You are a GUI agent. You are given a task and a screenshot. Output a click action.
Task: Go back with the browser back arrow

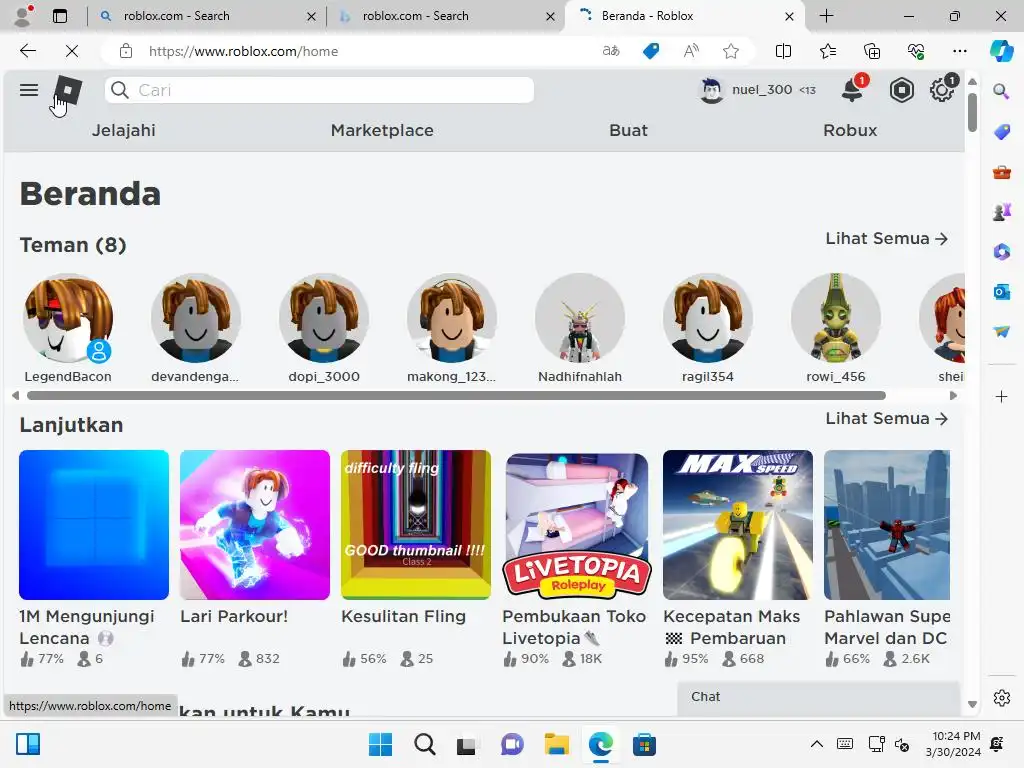(27, 51)
